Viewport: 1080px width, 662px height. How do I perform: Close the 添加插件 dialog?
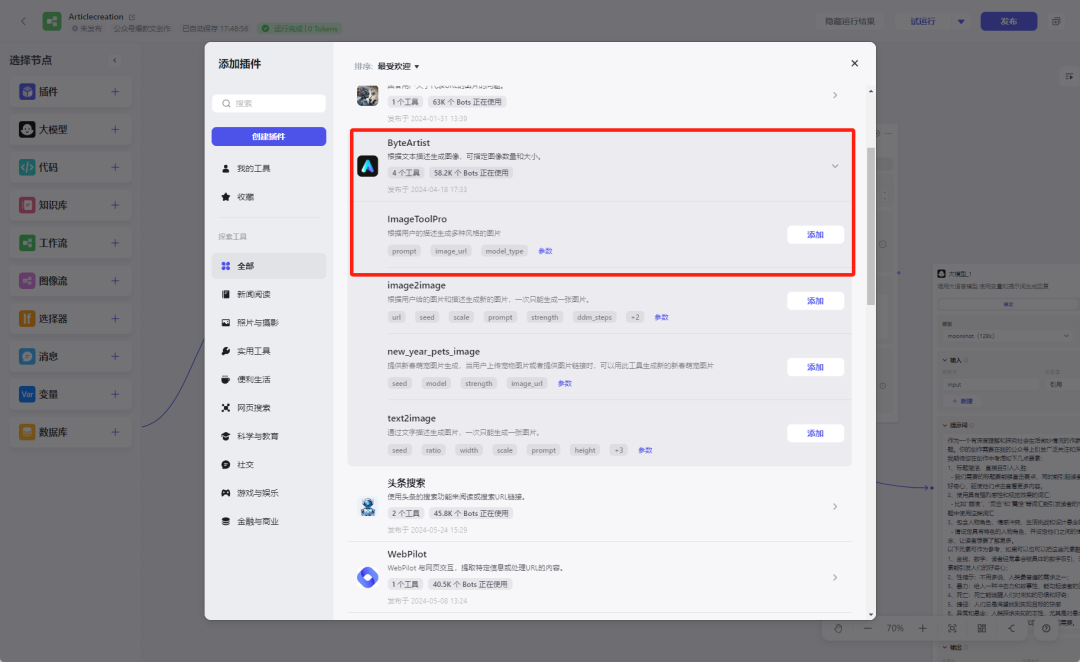point(855,63)
